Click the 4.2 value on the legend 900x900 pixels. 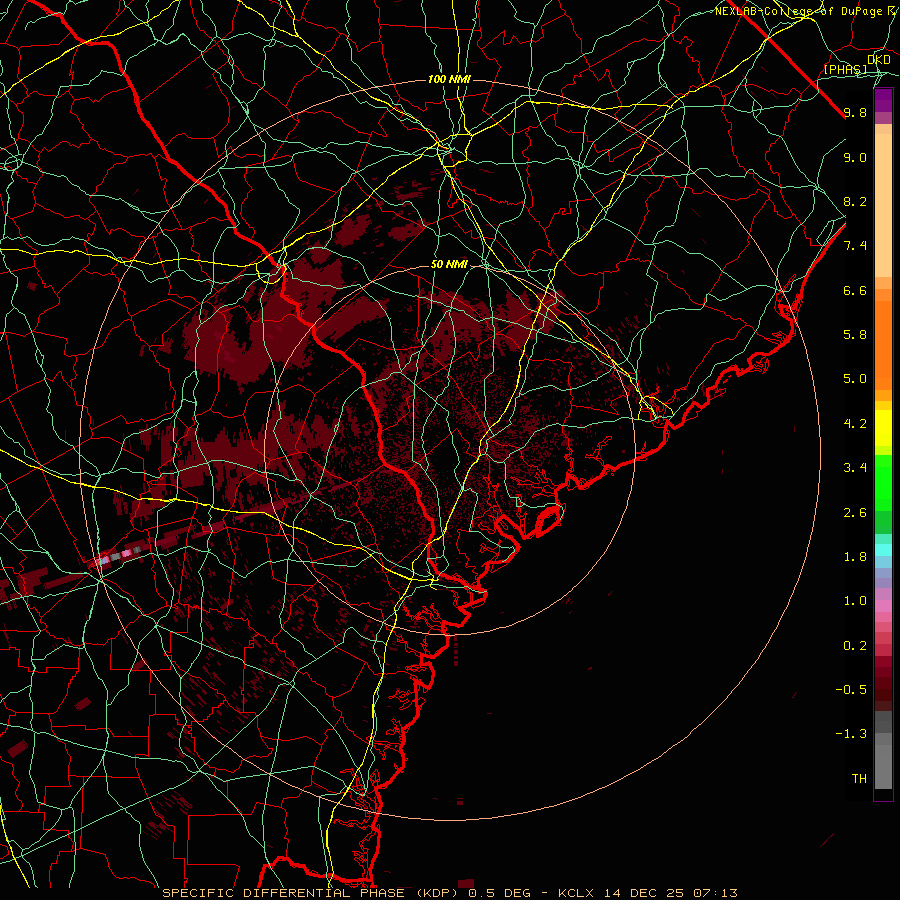click(x=855, y=424)
